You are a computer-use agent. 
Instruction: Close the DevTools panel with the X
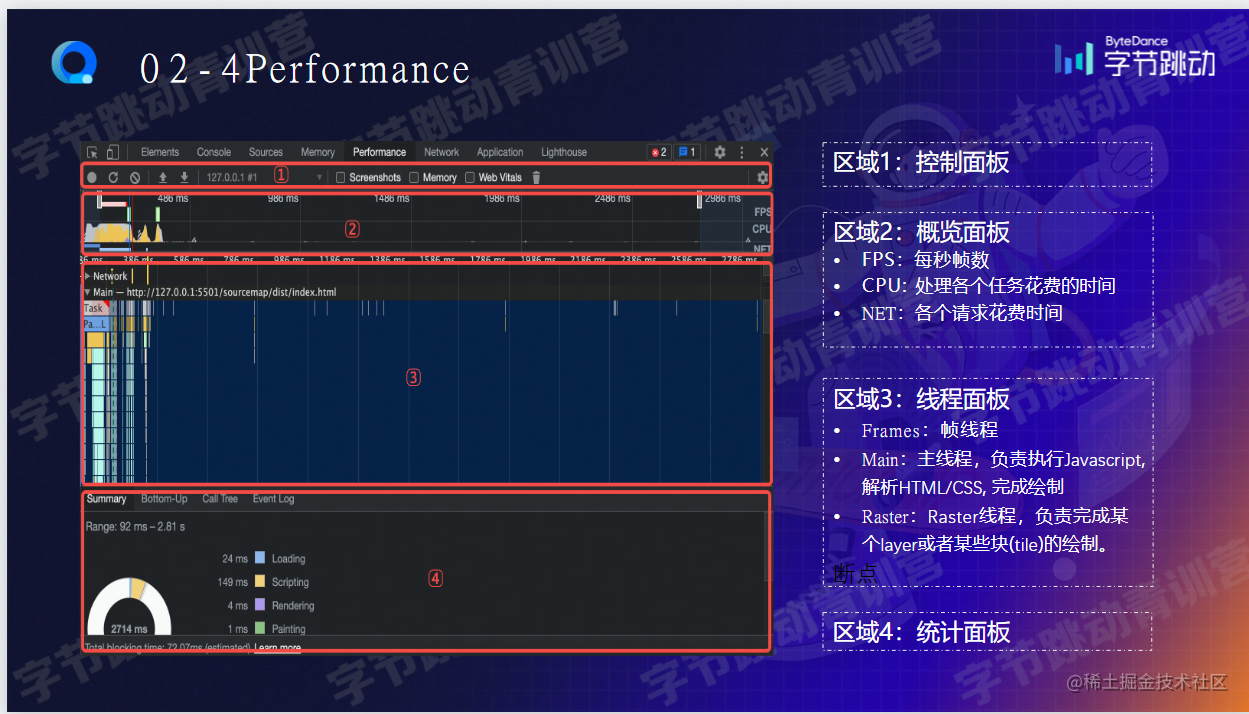pyautogui.click(x=764, y=152)
